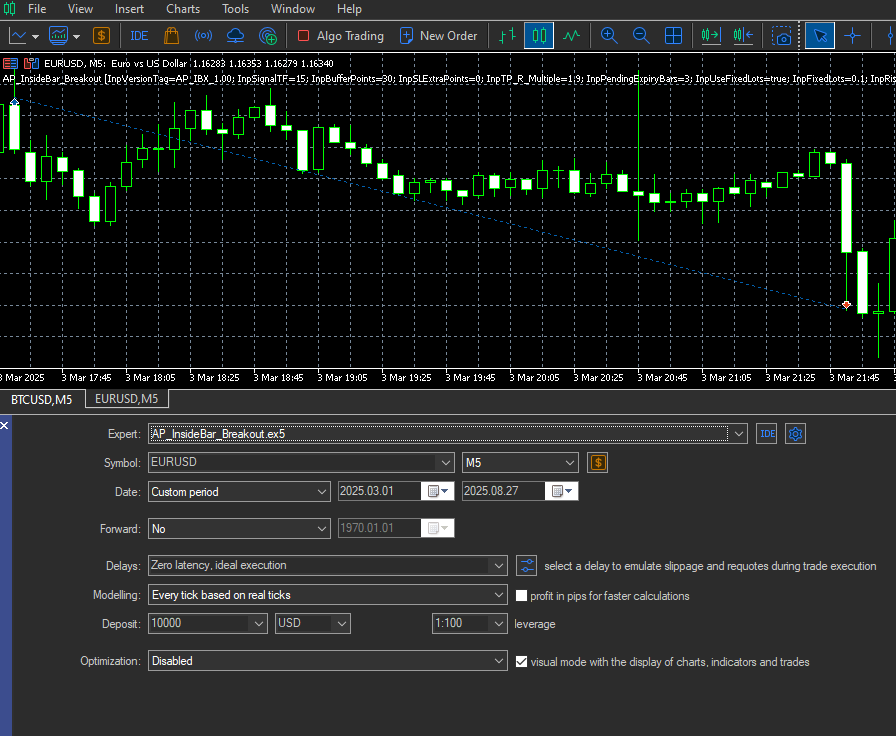Click the dollar trading panel icon

pyautogui.click(x=101, y=36)
